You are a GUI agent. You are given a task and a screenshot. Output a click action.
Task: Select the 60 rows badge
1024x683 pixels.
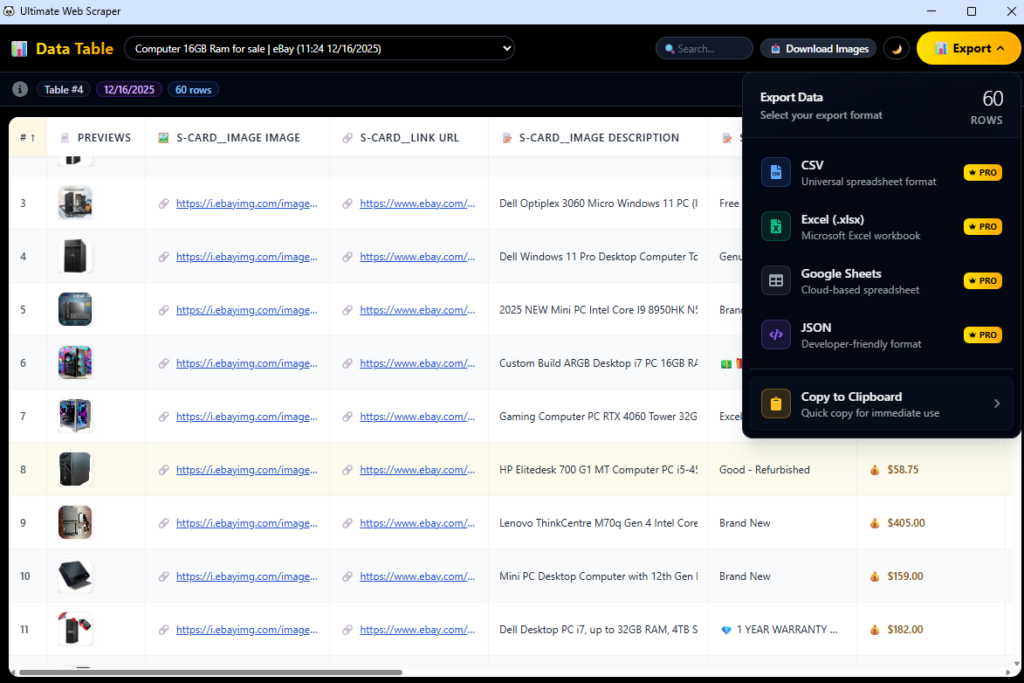(x=192, y=89)
